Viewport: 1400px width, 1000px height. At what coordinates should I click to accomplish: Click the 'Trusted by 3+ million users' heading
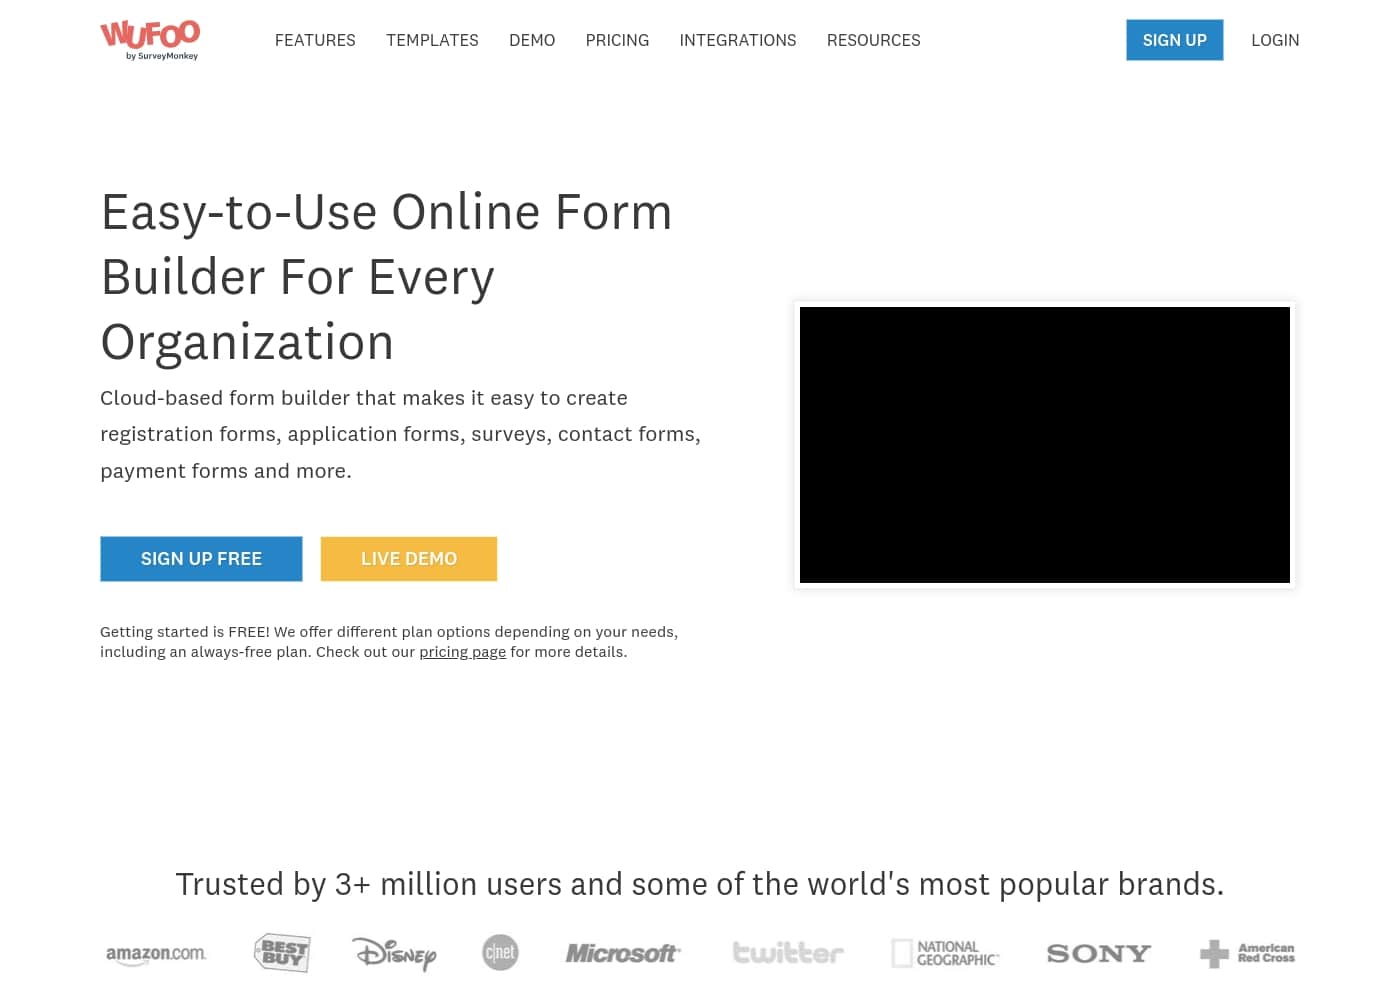pos(700,884)
